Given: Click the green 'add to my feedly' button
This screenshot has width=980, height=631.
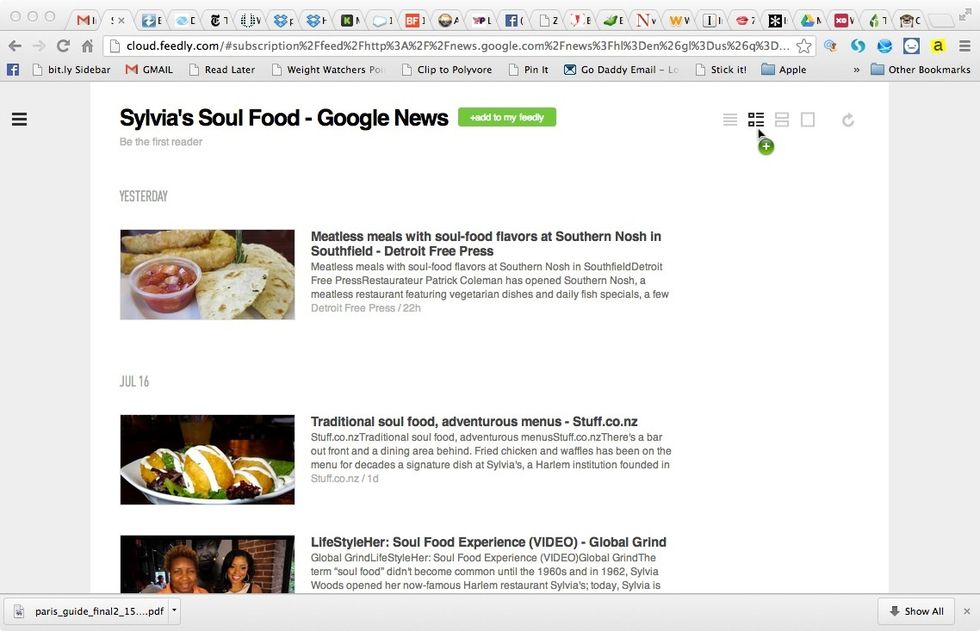Looking at the screenshot, I should coord(506,117).
